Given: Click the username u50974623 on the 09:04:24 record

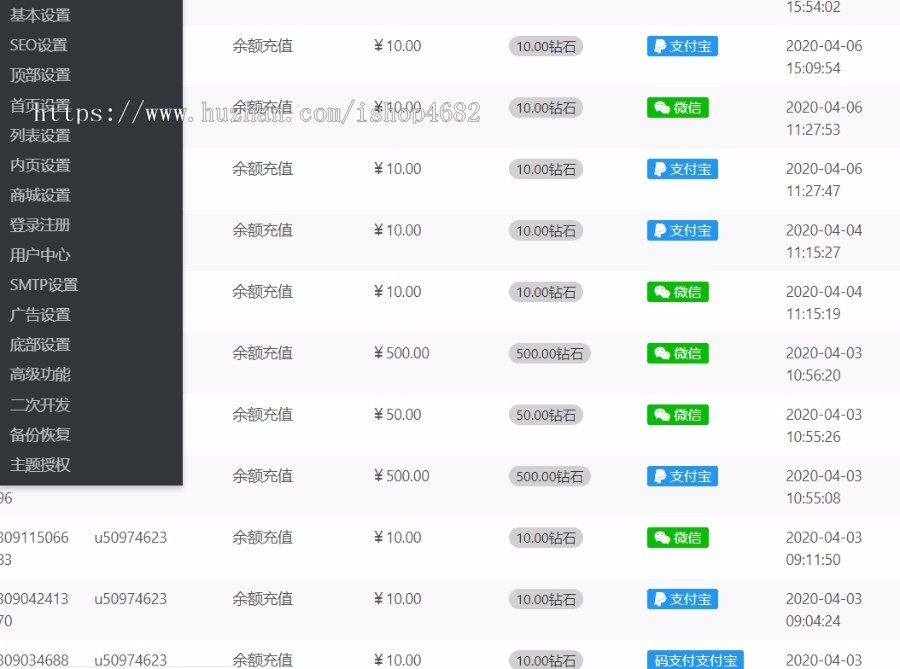Looking at the screenshot, I should point(130,598).
